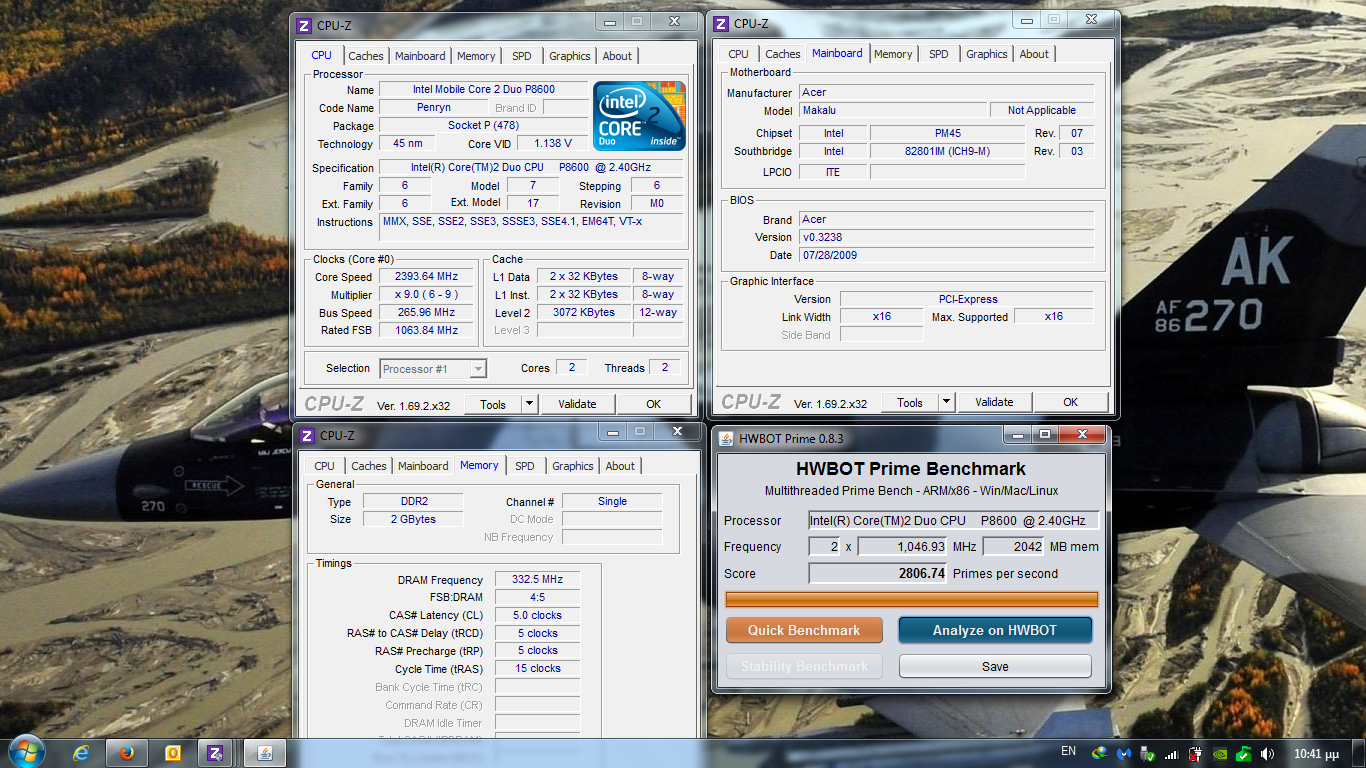This screenshot has width=1366, height=768.
Task: Click Tools button in CPU-tab window
Action: pyautogui.click(x=493, y=404)
